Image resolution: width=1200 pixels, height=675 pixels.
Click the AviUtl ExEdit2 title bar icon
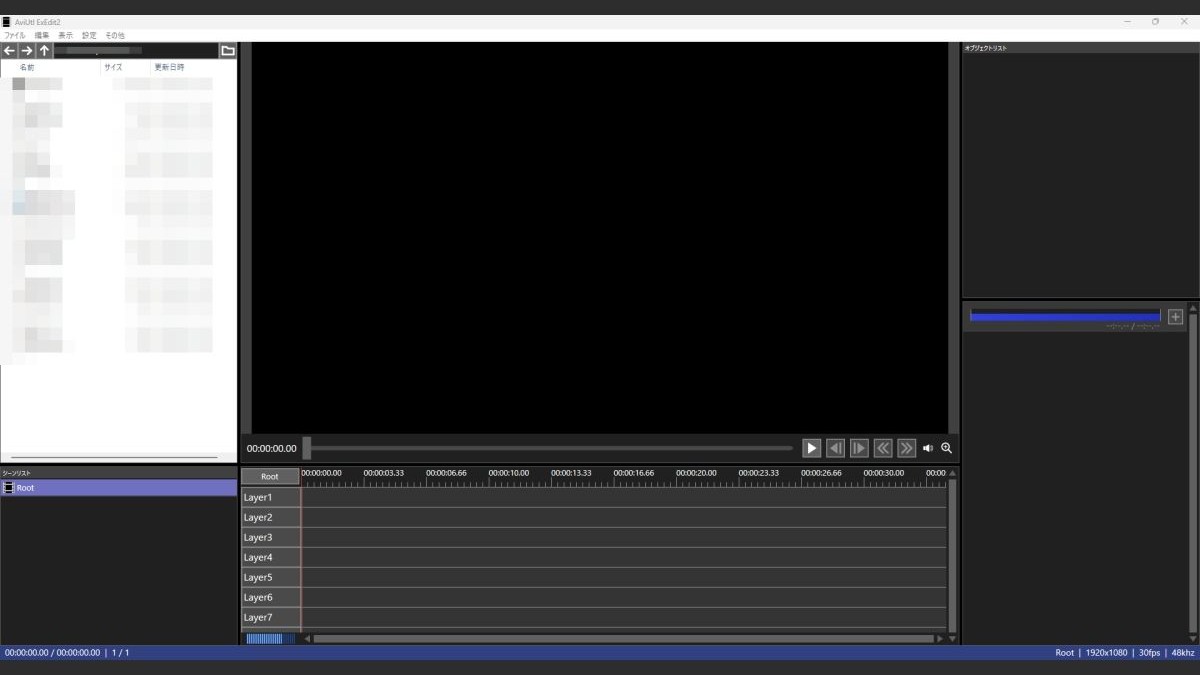6,21
